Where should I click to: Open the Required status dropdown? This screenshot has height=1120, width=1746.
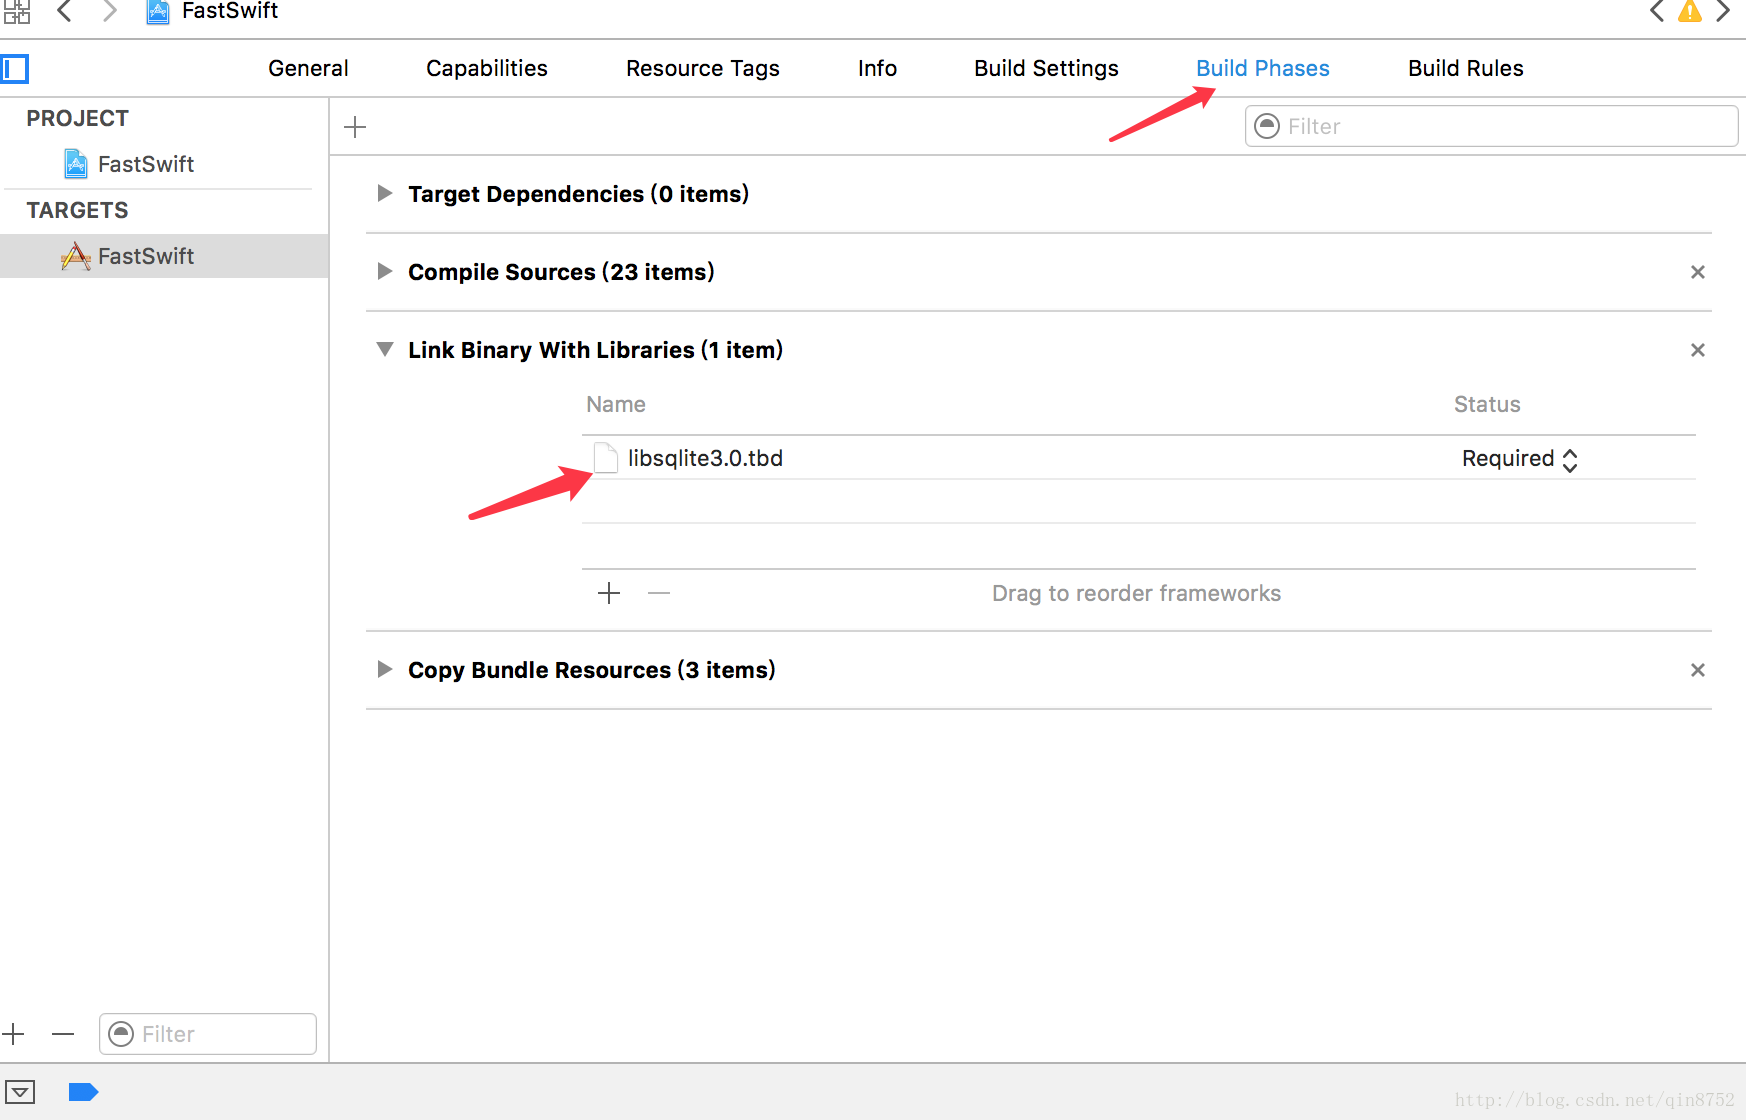[1519, 459]
